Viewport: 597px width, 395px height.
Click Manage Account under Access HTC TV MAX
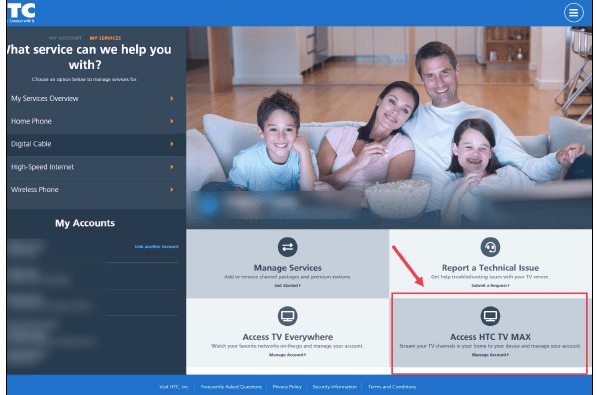(490, 355)
